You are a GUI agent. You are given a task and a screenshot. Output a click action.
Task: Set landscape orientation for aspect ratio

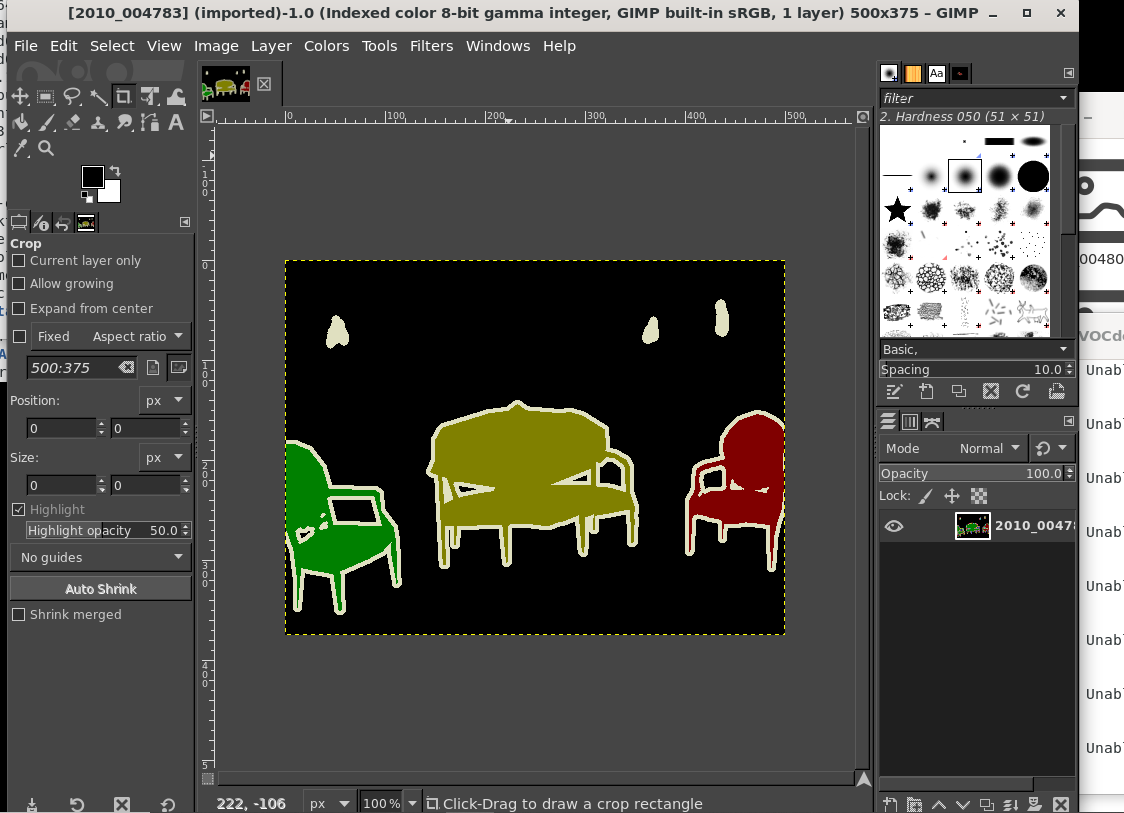coord(178,368)
